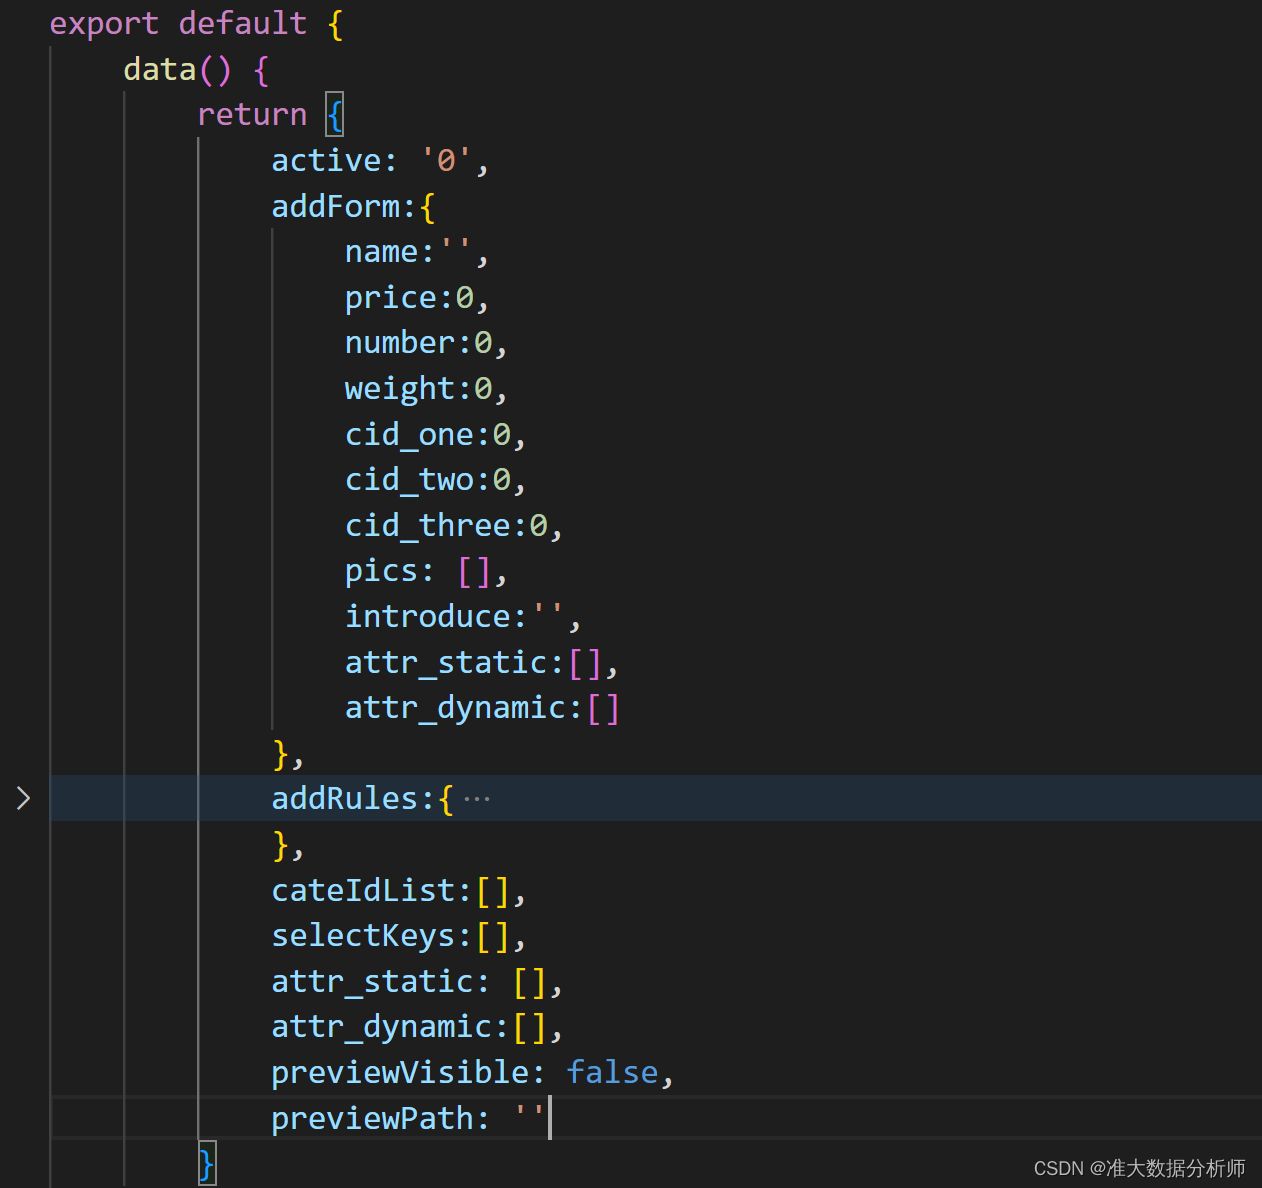Click the 'attr_static: [],' line with a space
This screenshot has width=1262, height=1188.
418,981
